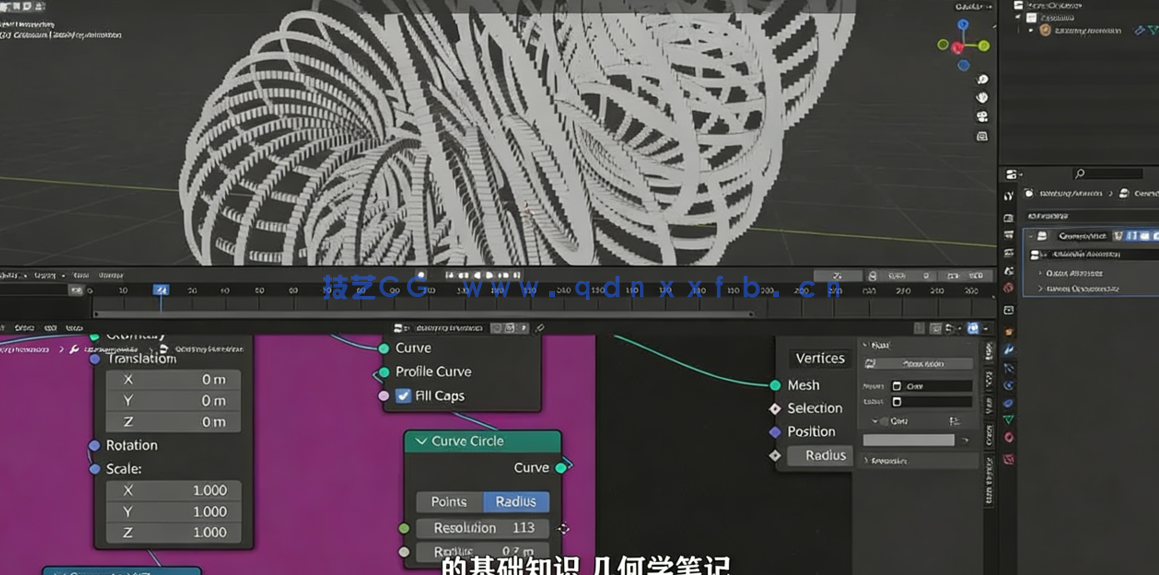
Task: Click the light gray field in sidebar
Action: pyautogui.click(x=909, y=440)
